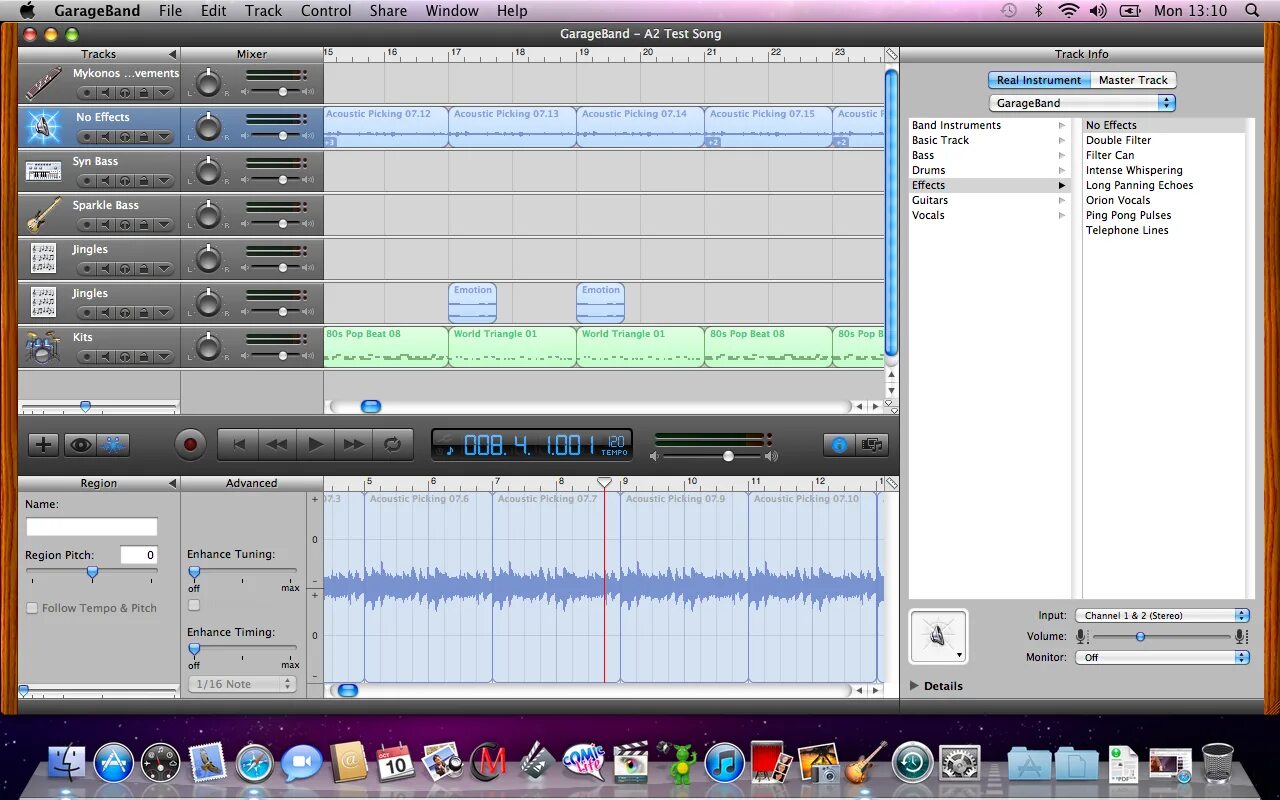
Task: Click the Region Name input field
Action: click(92, 527)
